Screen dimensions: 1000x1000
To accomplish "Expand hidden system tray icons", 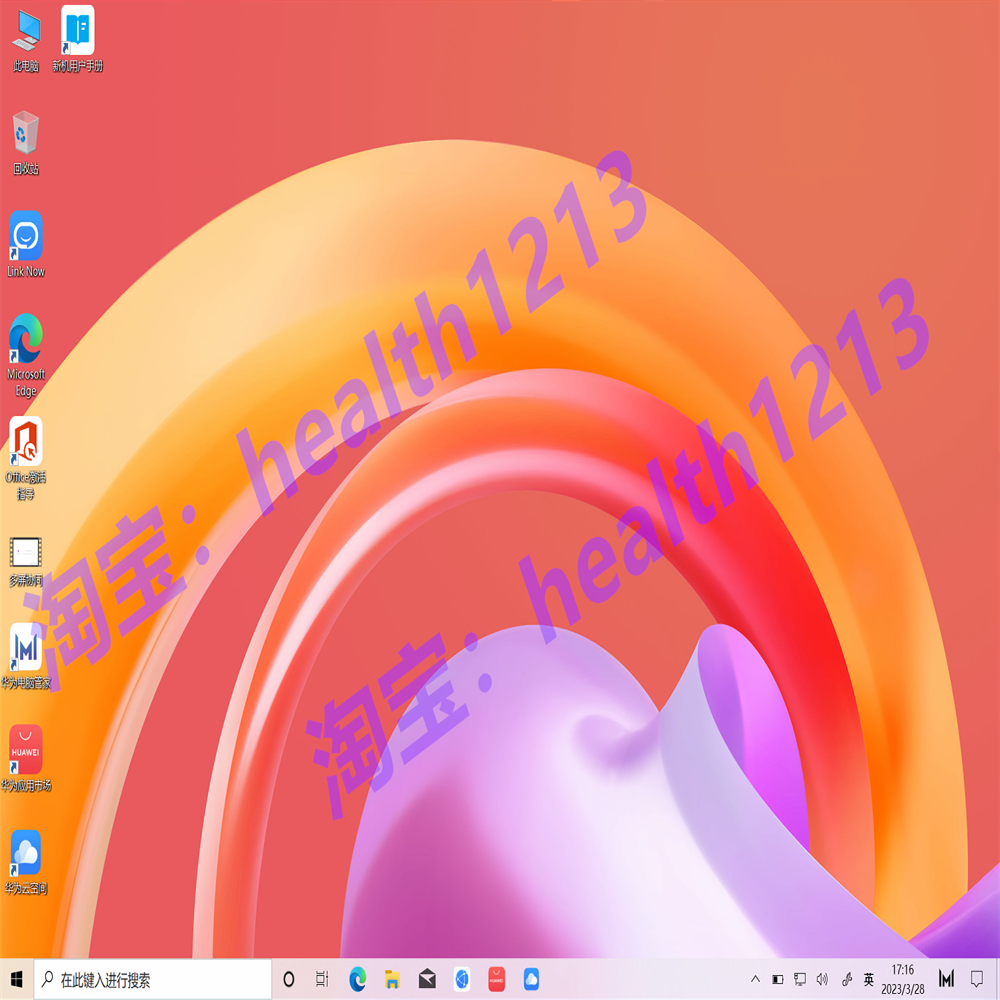I will (x=755, y=981).
